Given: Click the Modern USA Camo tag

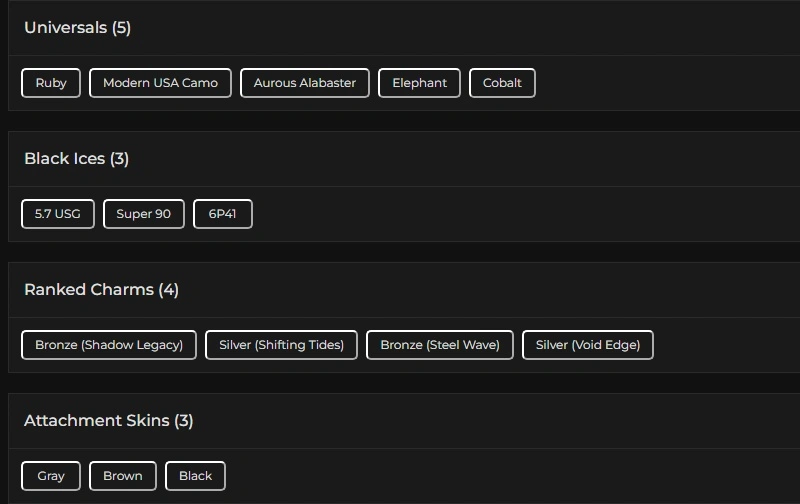Looking at the screenshot, I should [160, 83].
